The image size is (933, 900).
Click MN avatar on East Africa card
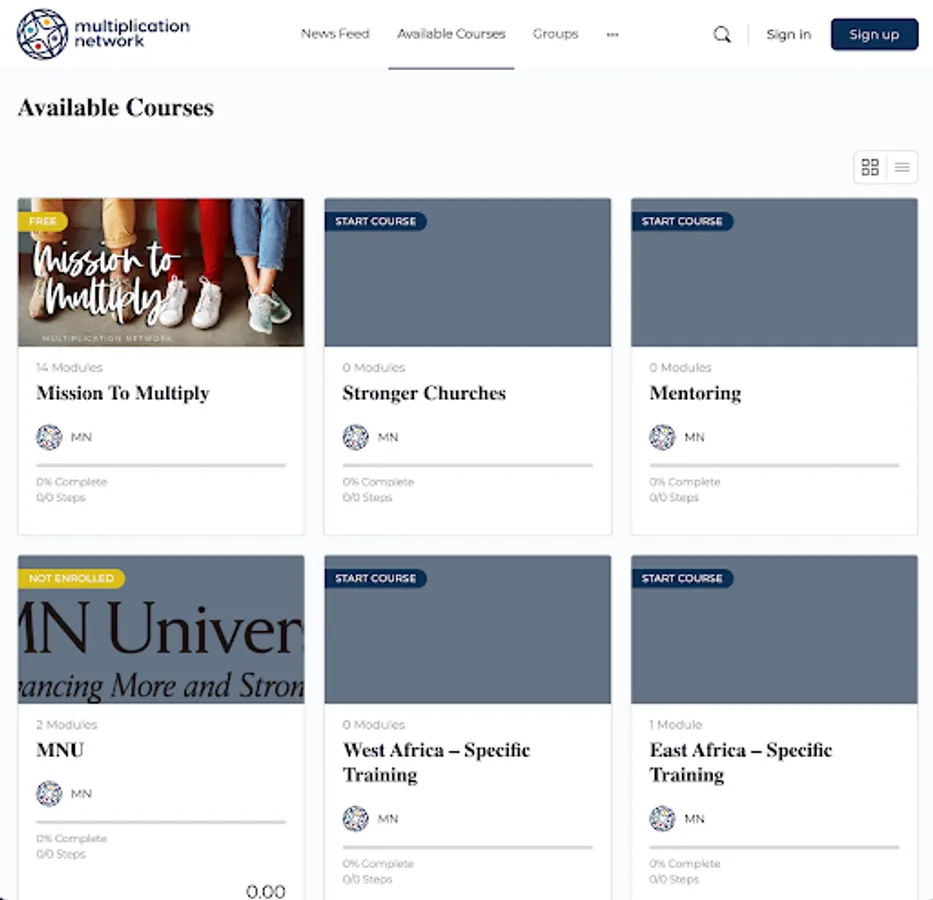(x=662, y=819)
